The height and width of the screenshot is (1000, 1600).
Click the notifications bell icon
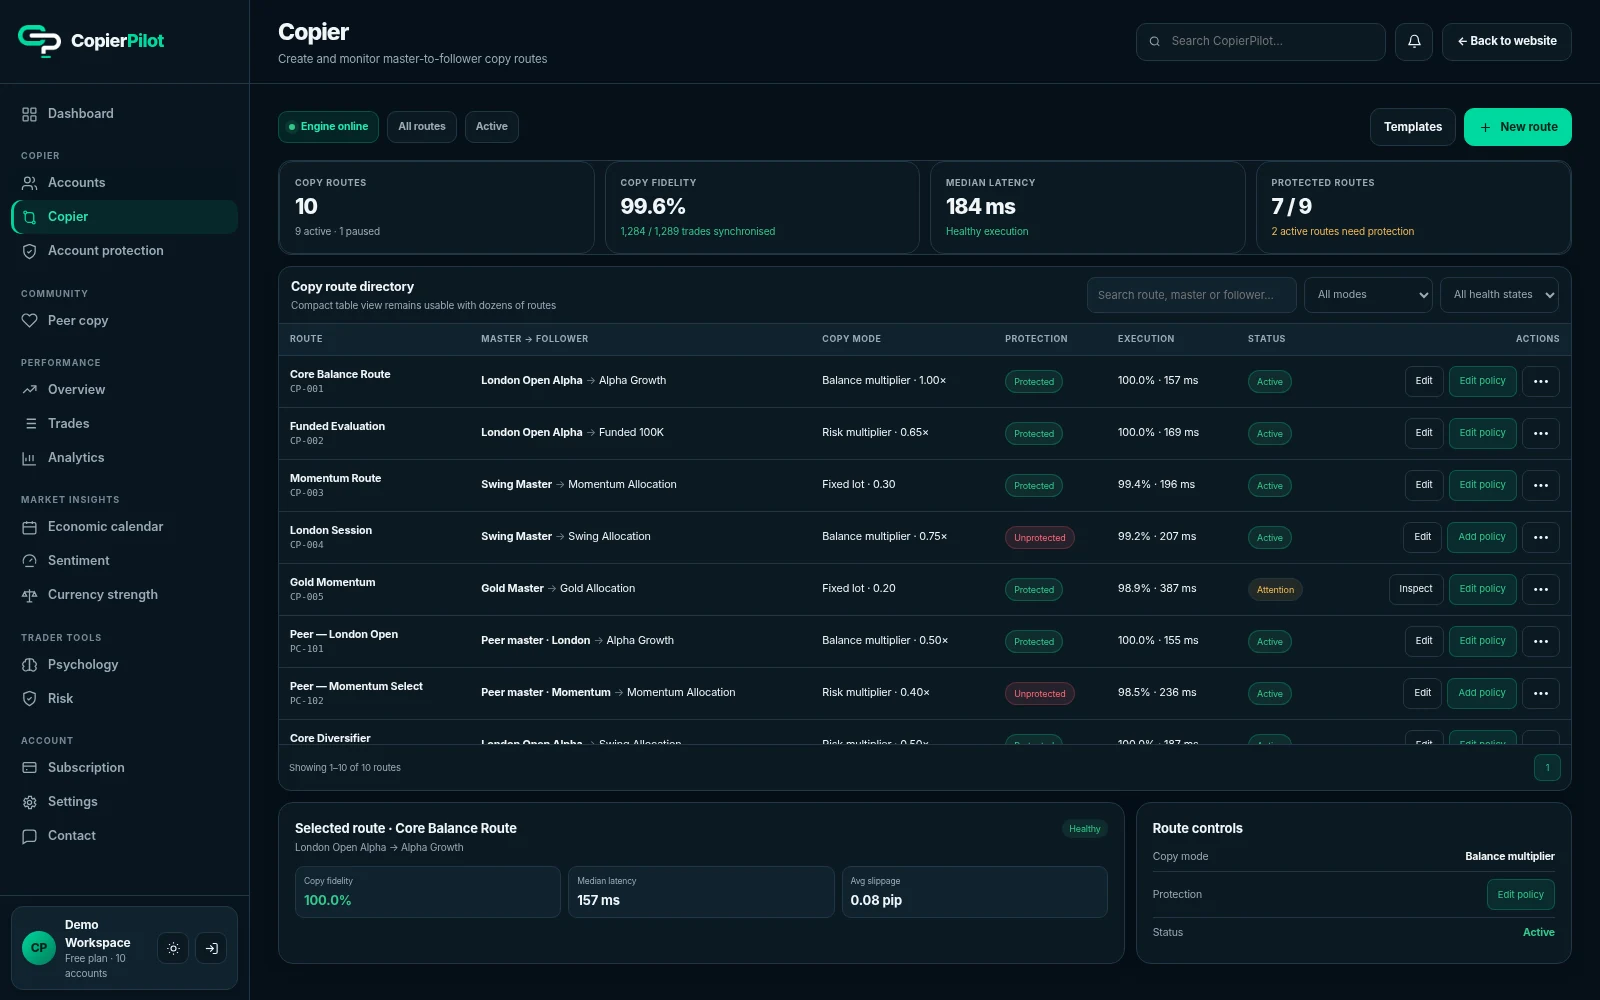(x=1414, y=42)
